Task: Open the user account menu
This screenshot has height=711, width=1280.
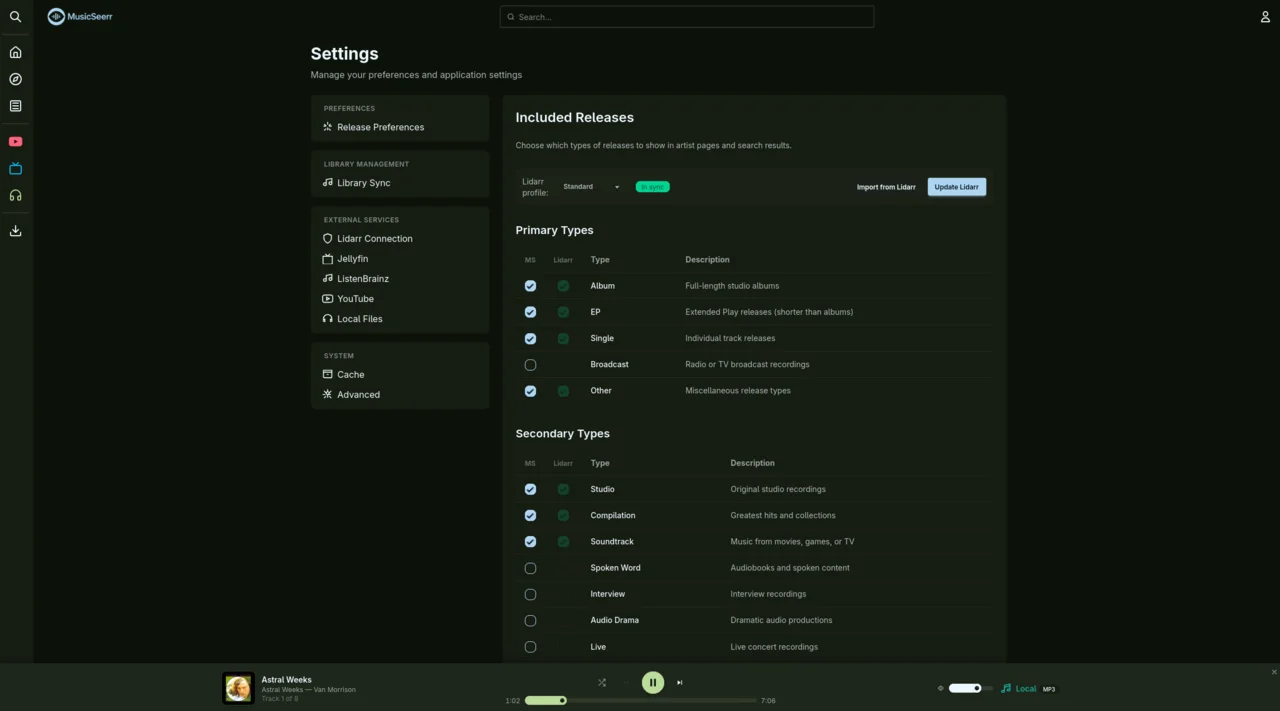Action: coord(1264,17)
